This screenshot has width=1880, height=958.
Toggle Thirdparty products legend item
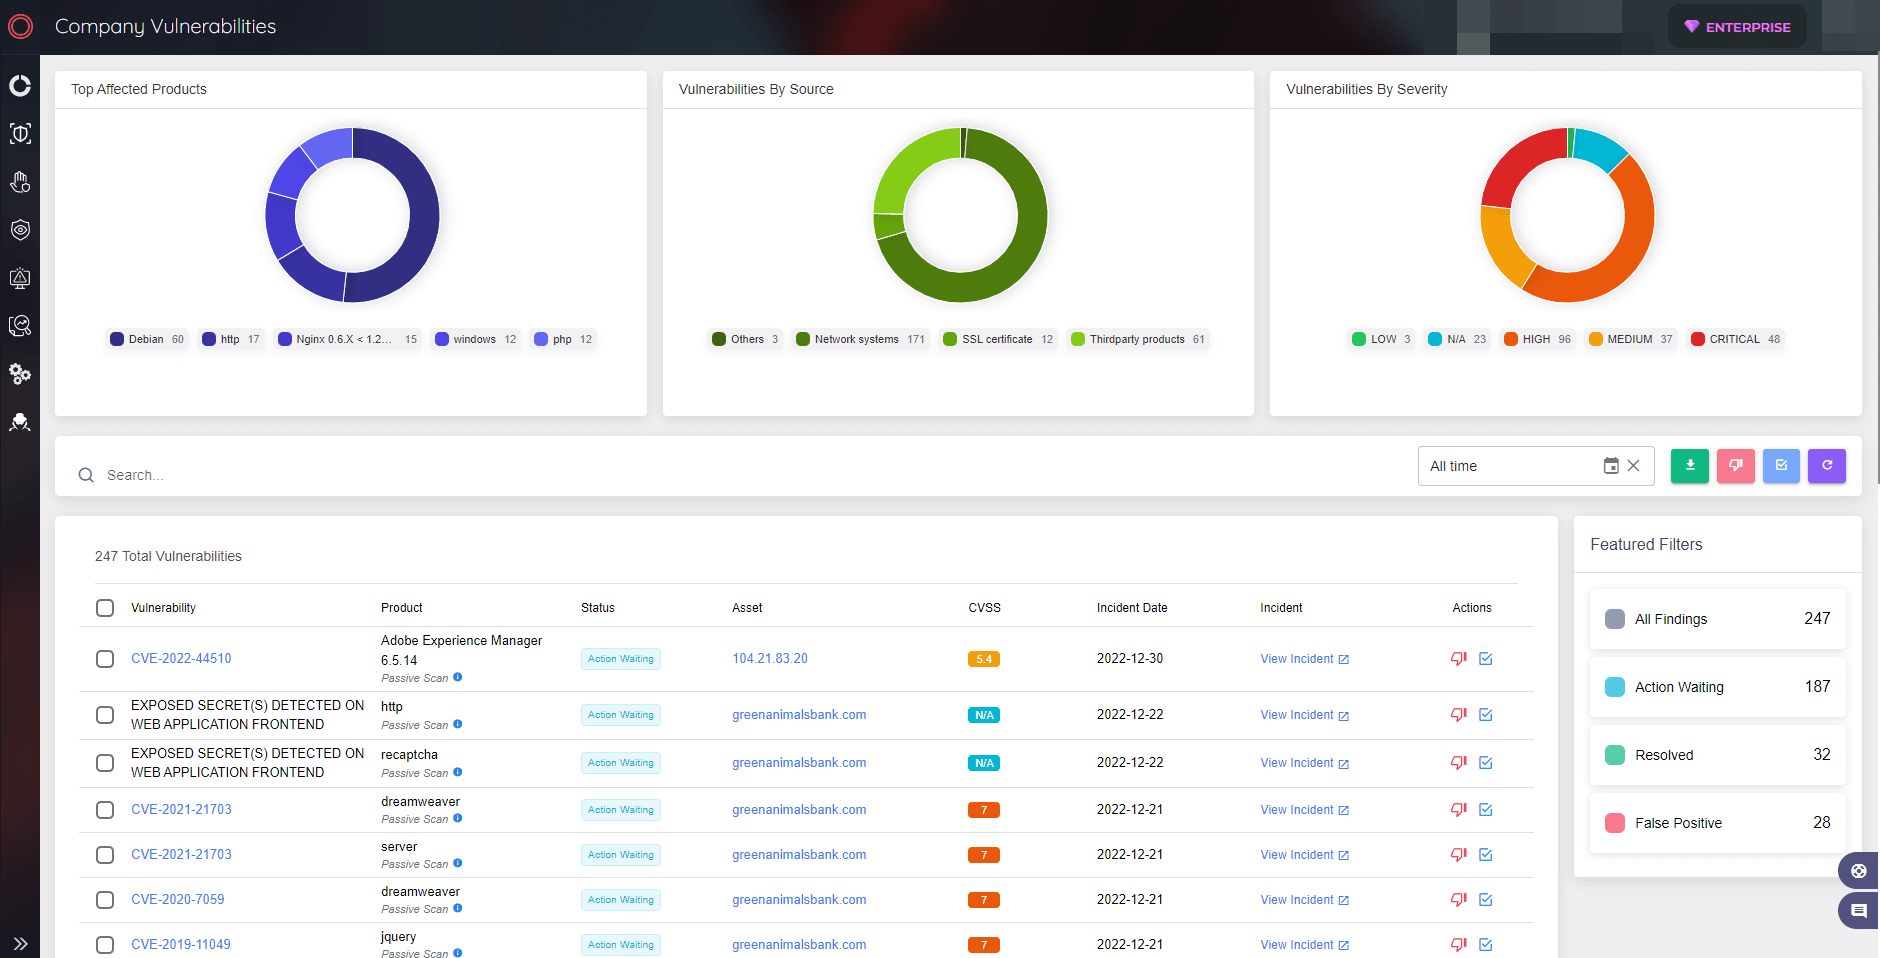tap(1138, 339)
